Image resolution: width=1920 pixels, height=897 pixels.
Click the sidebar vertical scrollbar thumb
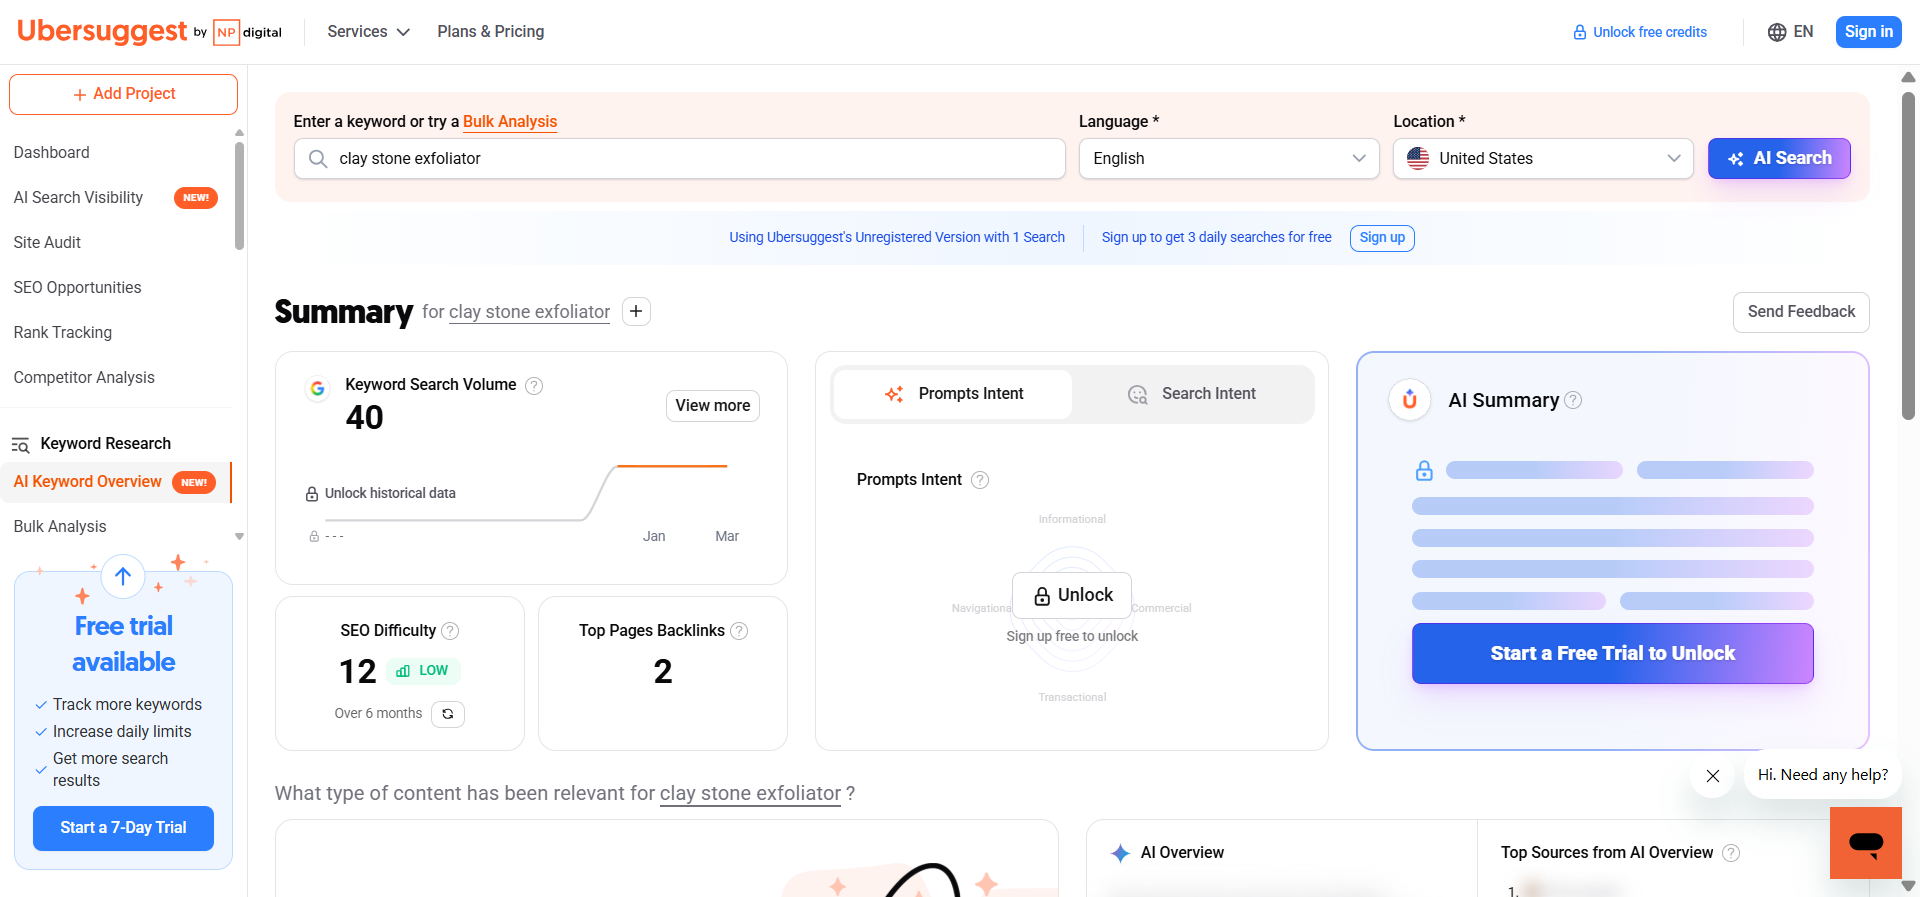coord(239,196)
